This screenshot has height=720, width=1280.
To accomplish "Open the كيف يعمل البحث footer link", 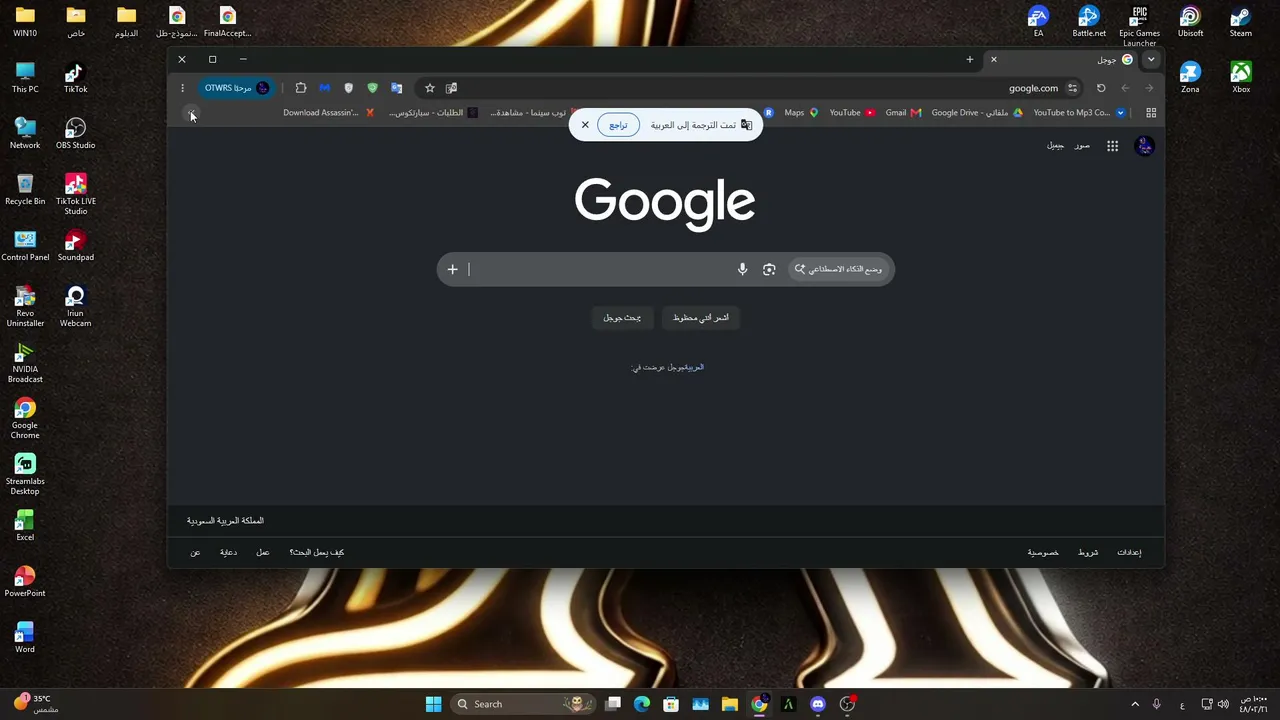I will point(316,552).
